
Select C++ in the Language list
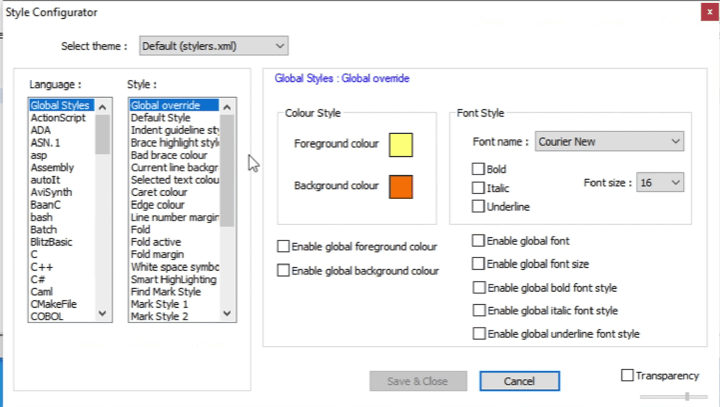pos(42,267)
